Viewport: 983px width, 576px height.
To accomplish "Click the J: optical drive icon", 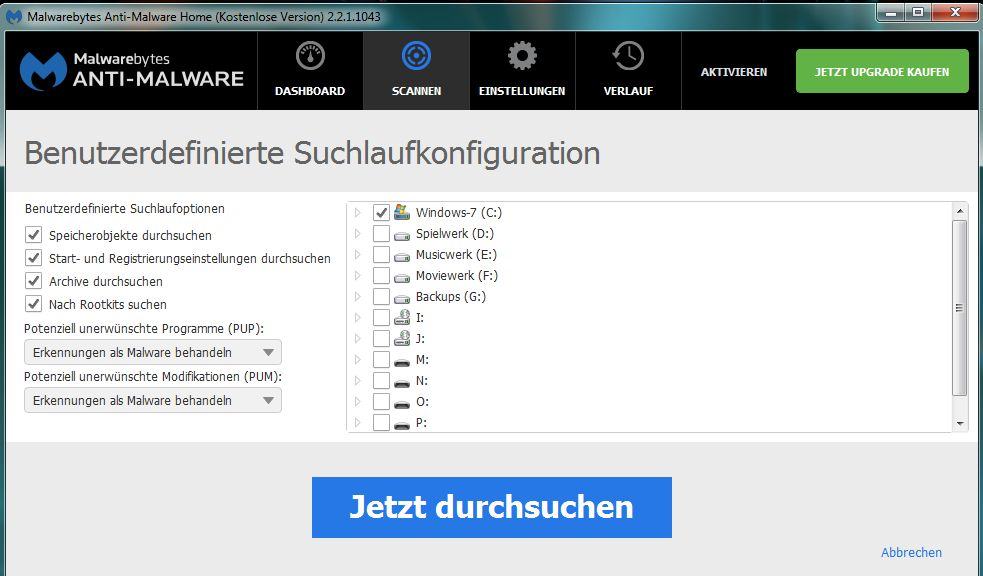I will [402, 338].
